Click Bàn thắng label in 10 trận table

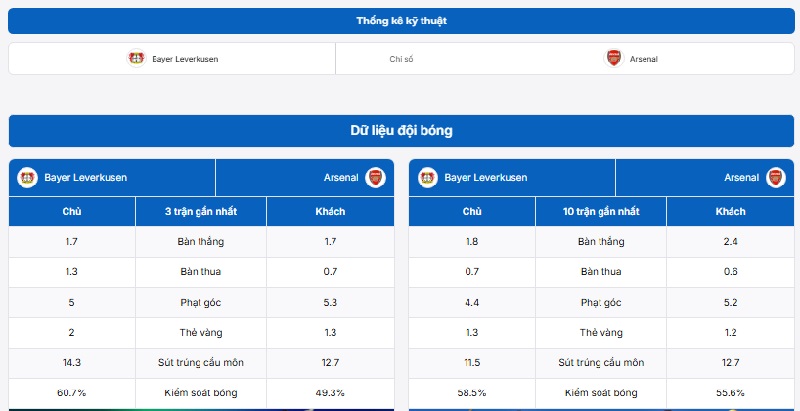(x=601, y=242)
